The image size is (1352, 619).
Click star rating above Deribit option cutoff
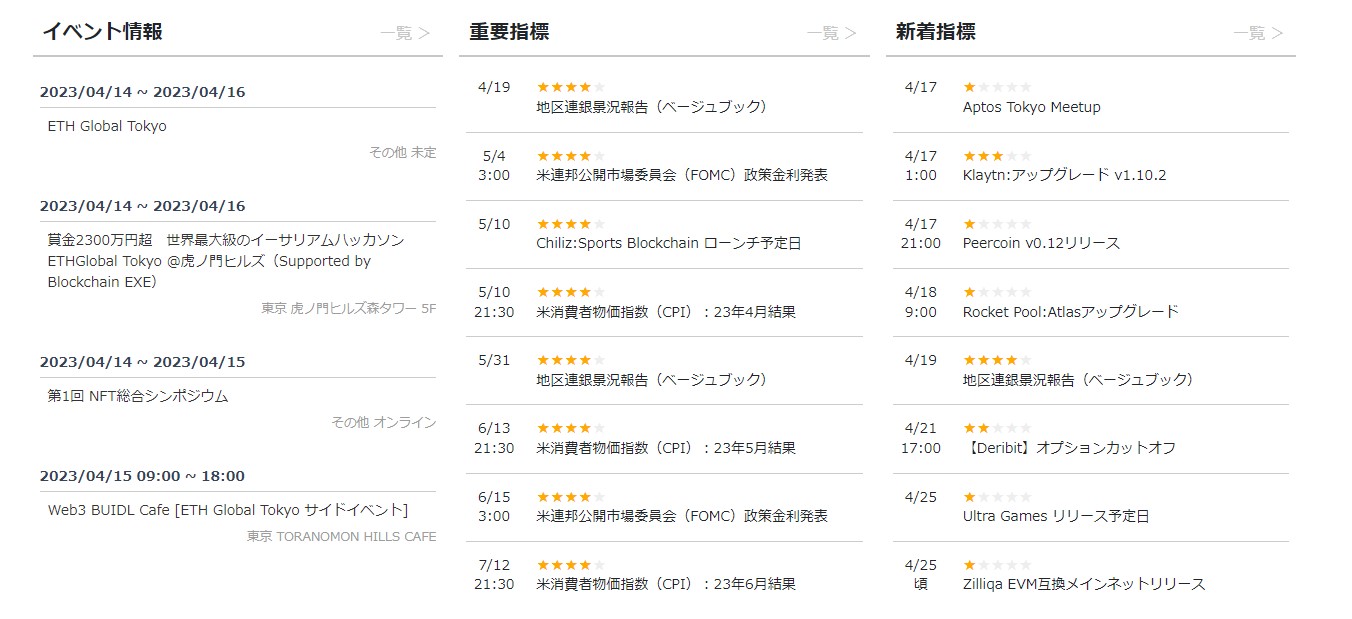coord(996,428)
